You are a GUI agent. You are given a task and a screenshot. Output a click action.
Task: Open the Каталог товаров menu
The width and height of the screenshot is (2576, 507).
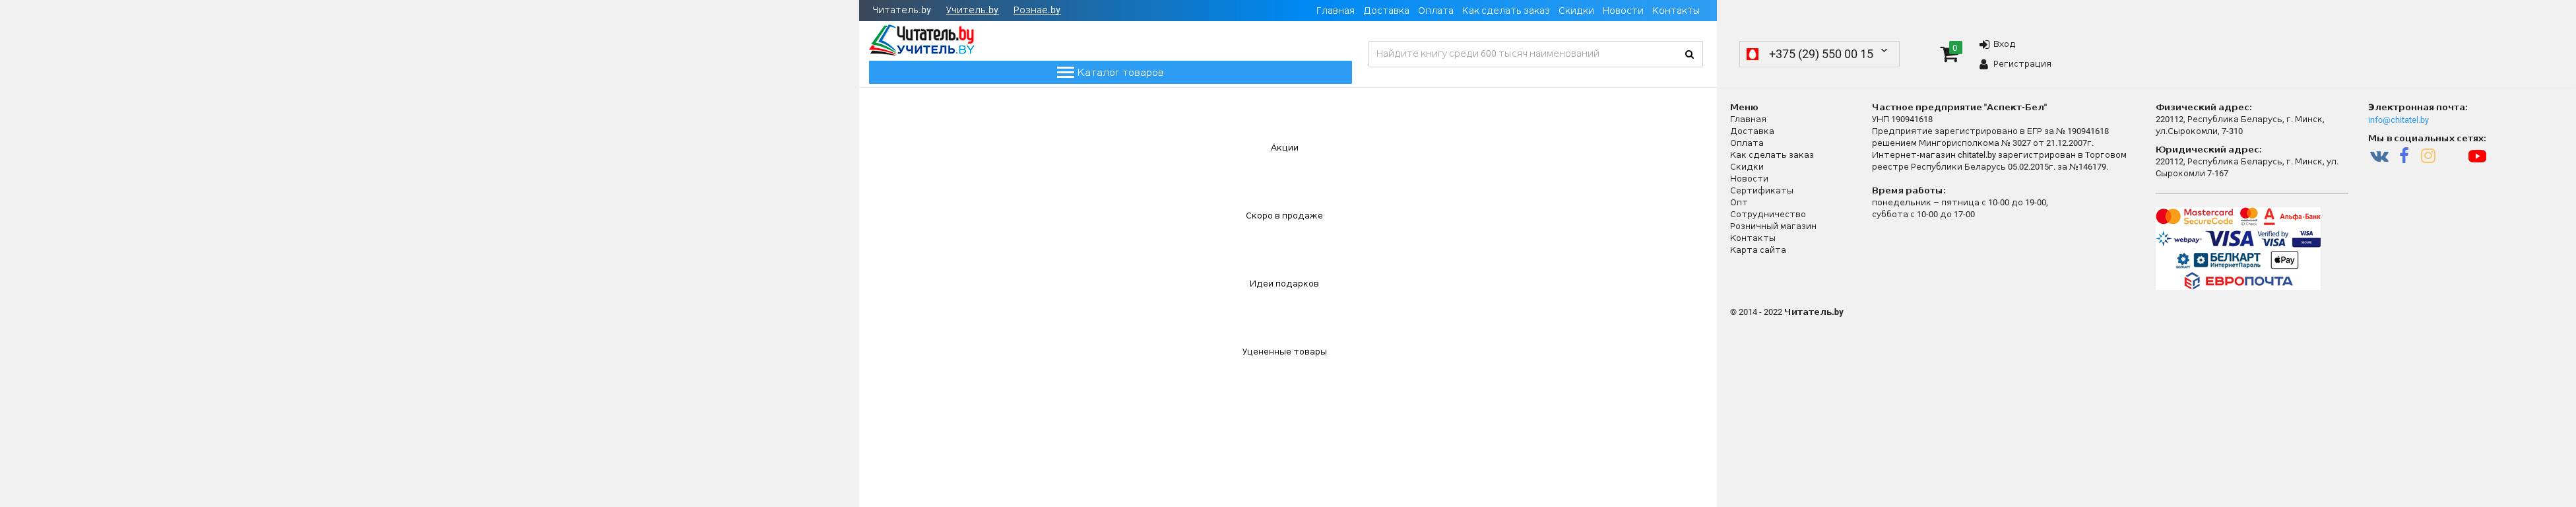coord(1110,73)
